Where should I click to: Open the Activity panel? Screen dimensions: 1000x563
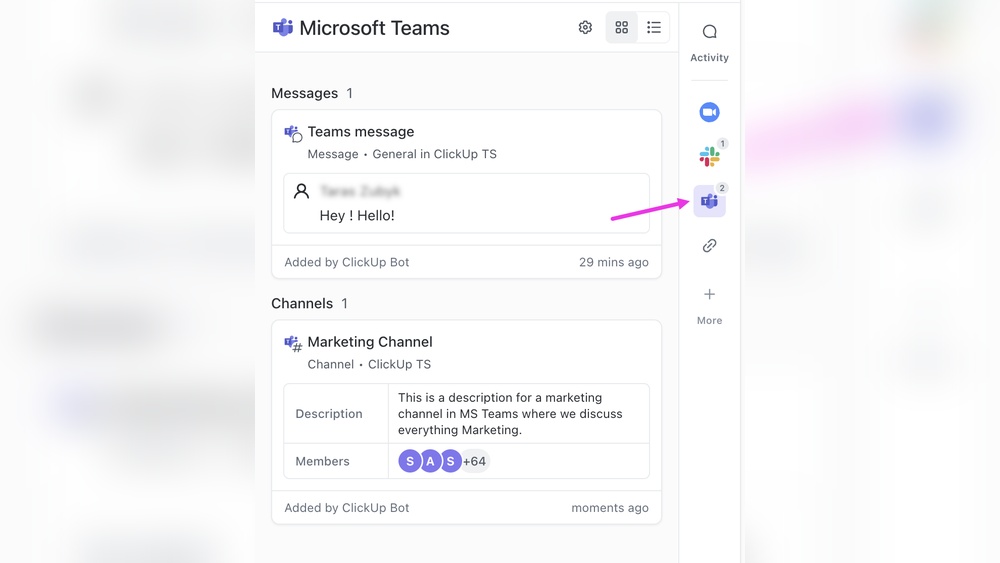[709, 43]
